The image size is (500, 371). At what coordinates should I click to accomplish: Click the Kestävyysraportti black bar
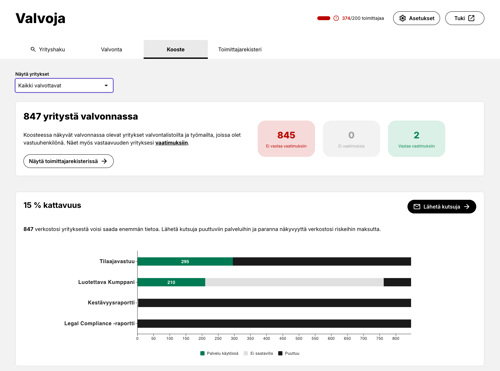274,303
